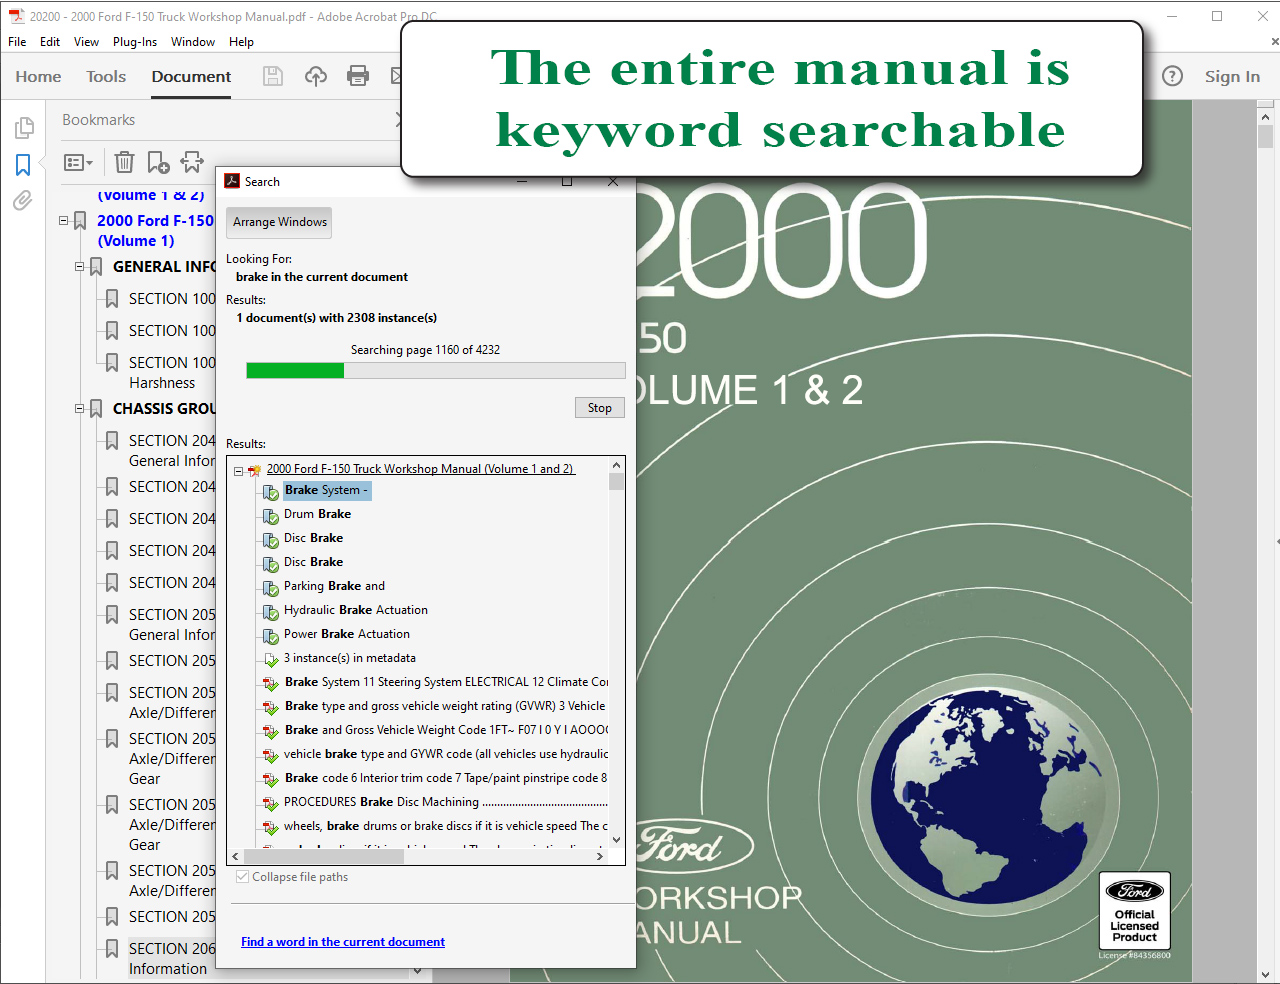The height and width of the screenshot is (984, 1280).
Task: Switch to the Home tab
Action: pos(38,76)
